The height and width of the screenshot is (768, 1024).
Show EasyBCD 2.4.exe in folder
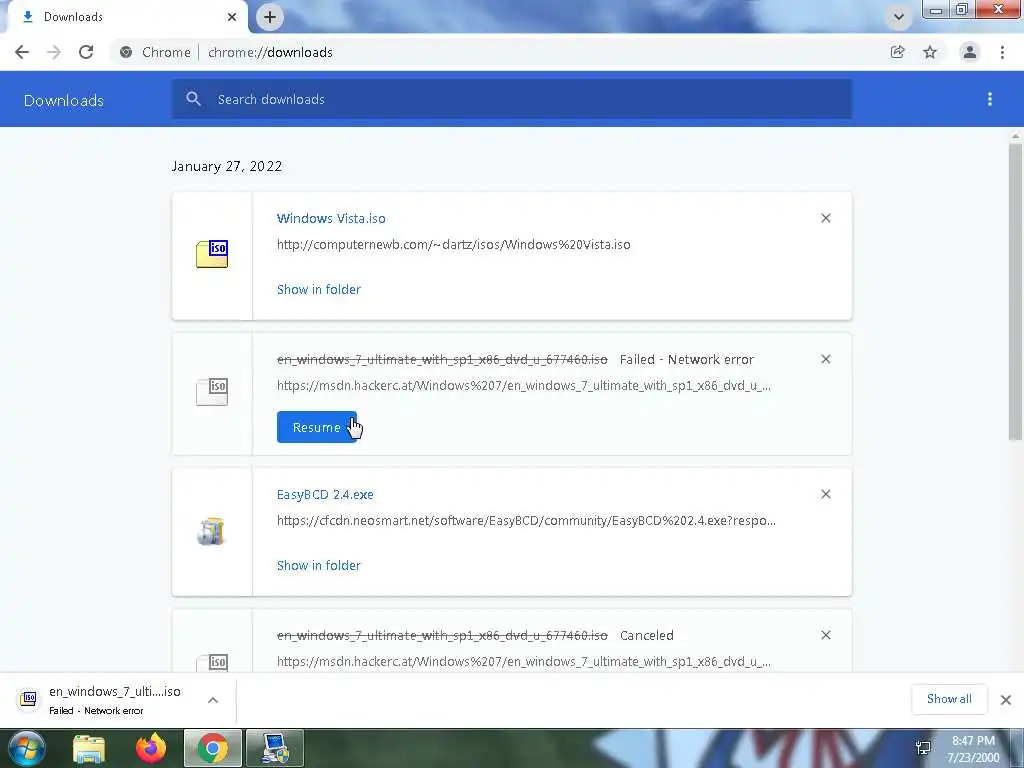tap(319, 566)
